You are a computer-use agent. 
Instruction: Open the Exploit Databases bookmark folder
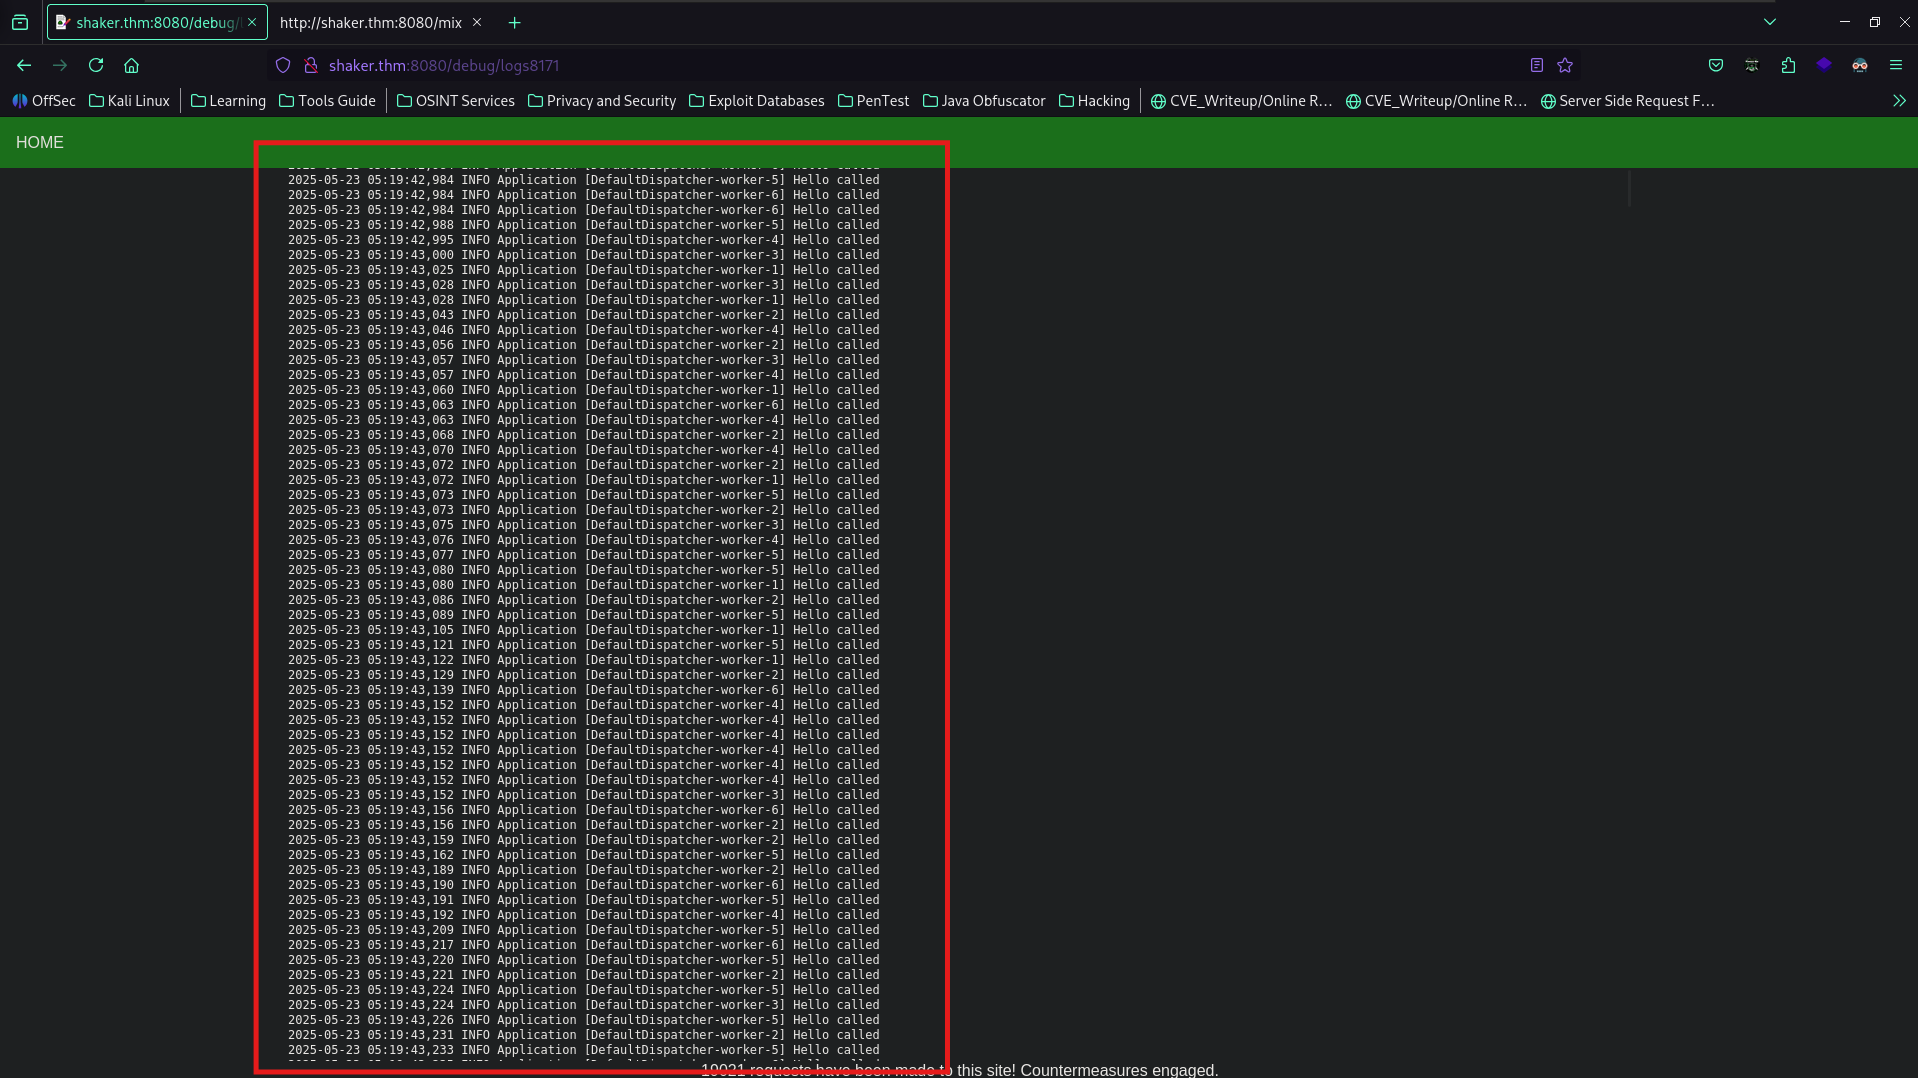(x=757, y=101)
